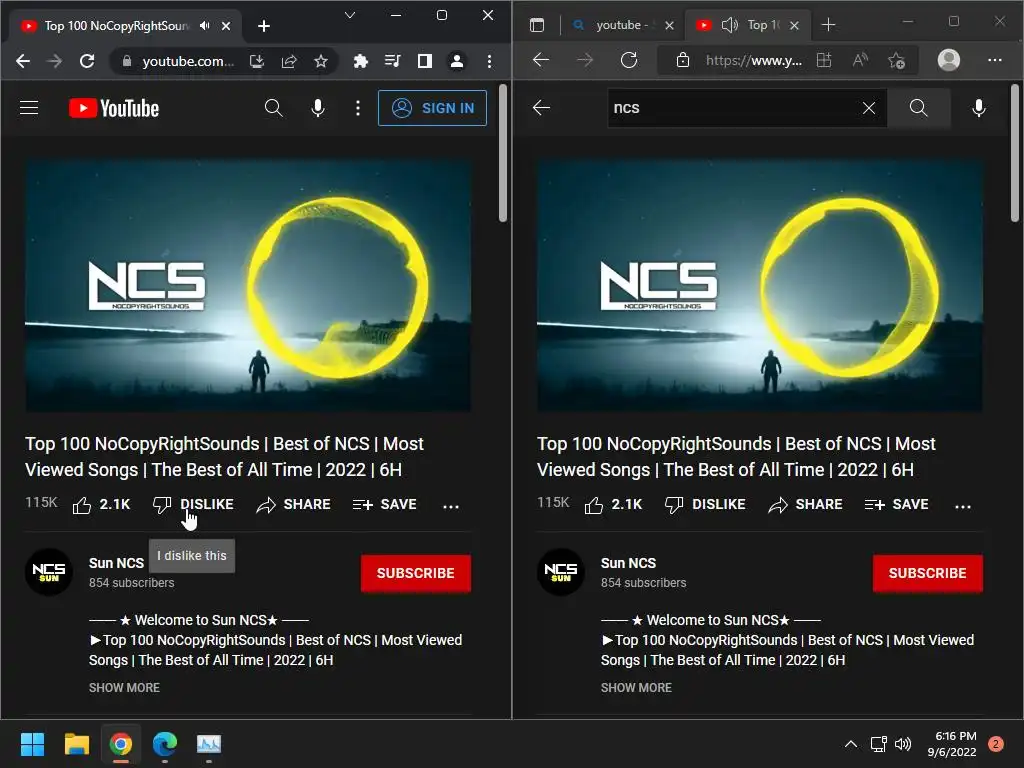Click Chrome address bar youtube.com
The height and width of the screenshot is (768, 1024).
[x=188, y=61]
